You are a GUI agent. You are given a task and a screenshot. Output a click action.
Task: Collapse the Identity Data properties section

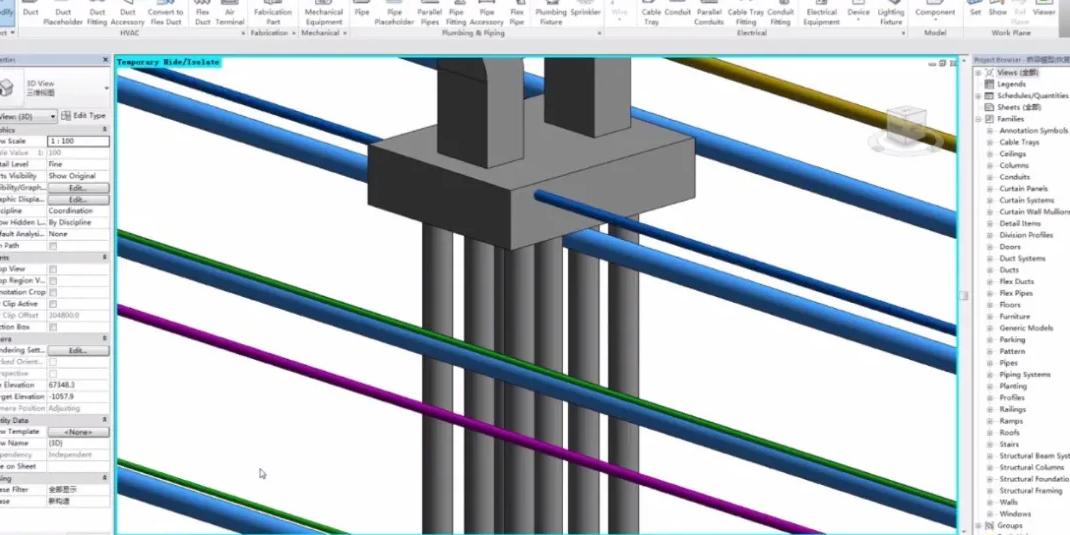click(x=104, y=420)
